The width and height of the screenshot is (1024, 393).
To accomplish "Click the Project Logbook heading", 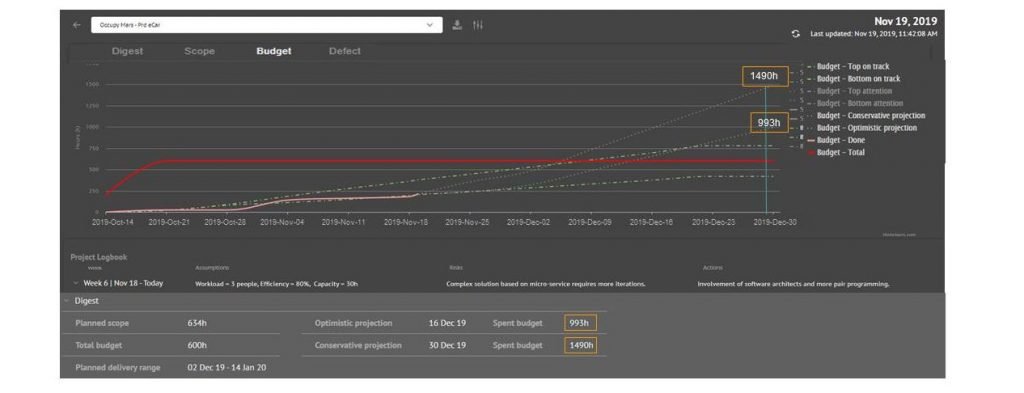I will pos(99,257).
